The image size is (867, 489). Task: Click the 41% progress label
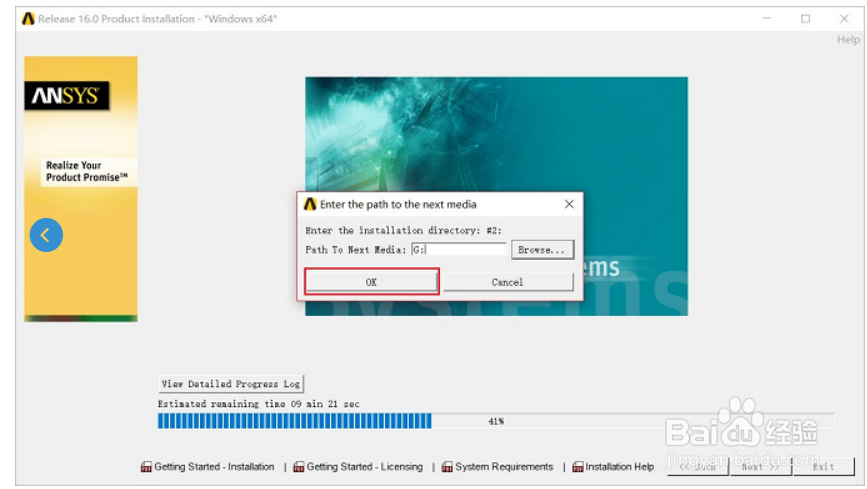tap(496, 422)
